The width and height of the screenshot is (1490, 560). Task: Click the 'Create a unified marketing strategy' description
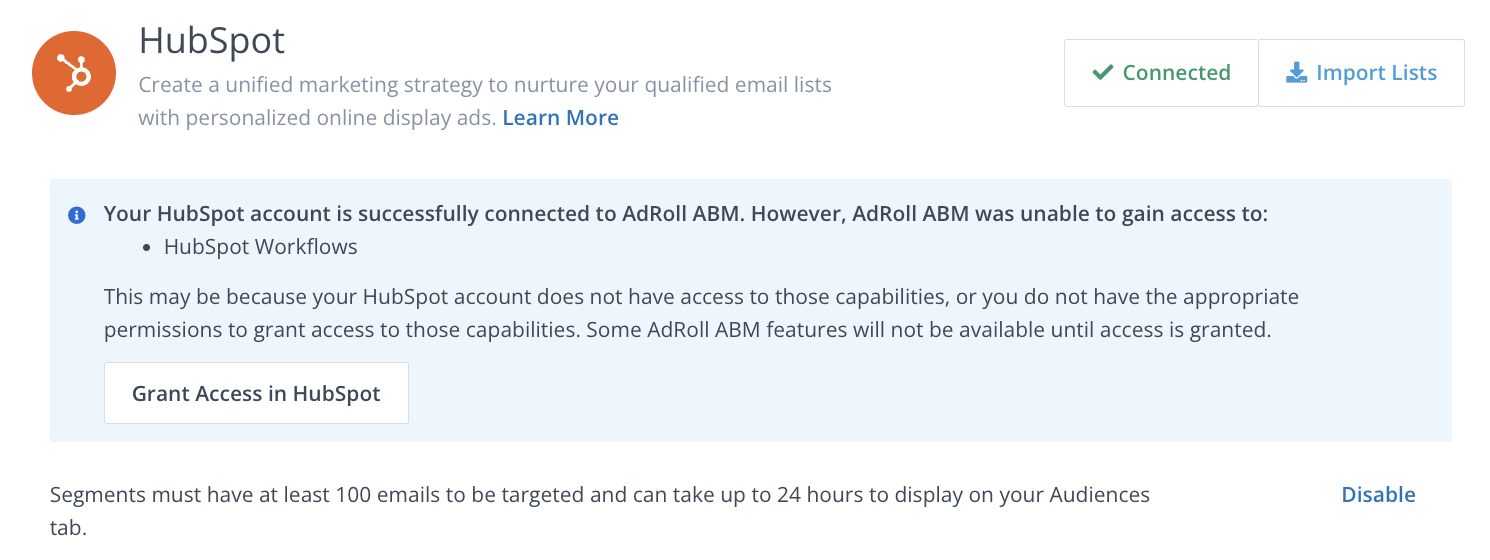pyautogui.click(x=485, y=85)
